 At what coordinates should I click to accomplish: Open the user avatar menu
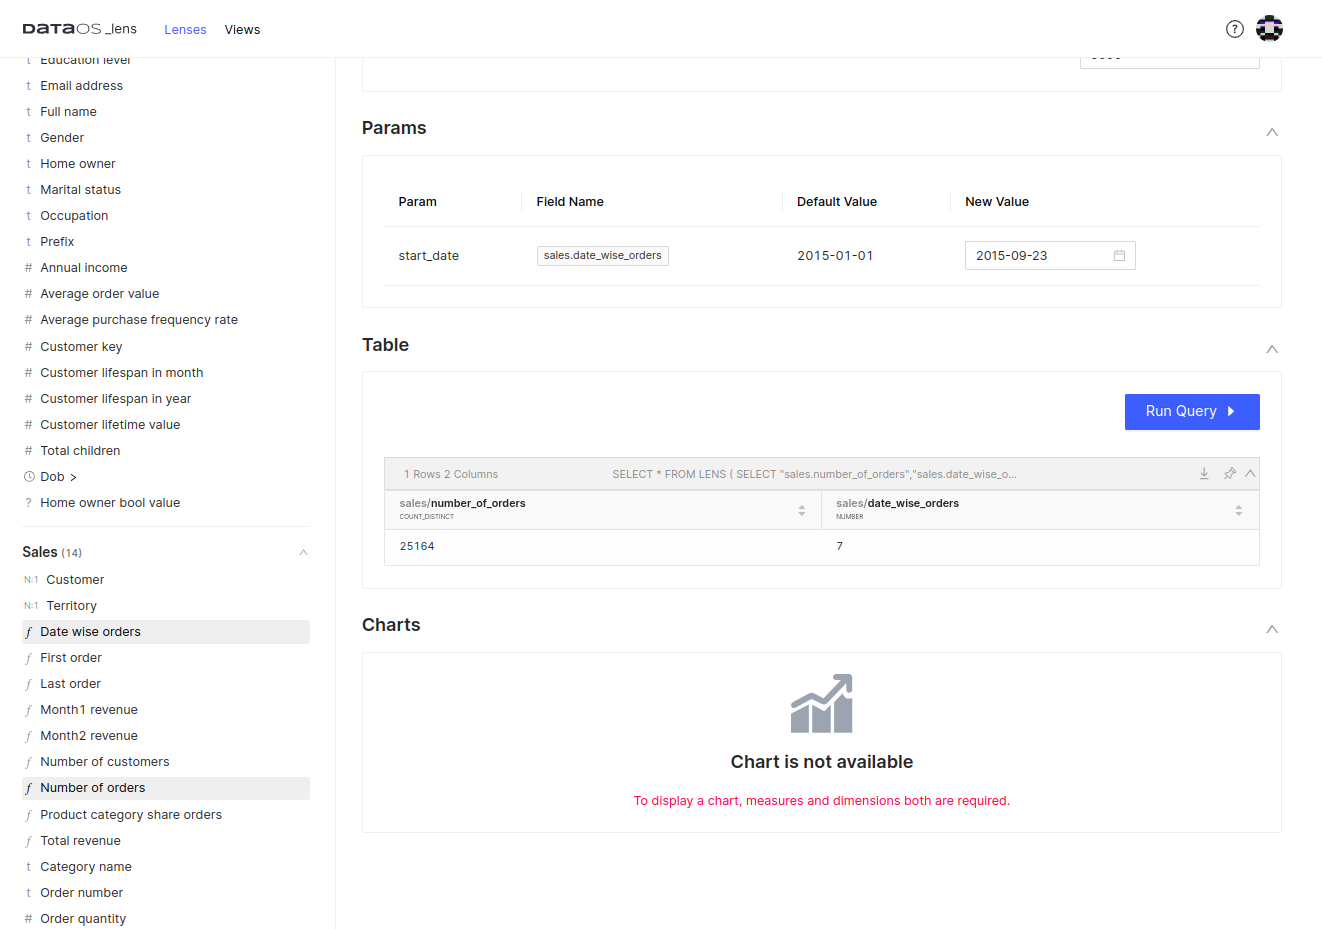coord(1270,29)
